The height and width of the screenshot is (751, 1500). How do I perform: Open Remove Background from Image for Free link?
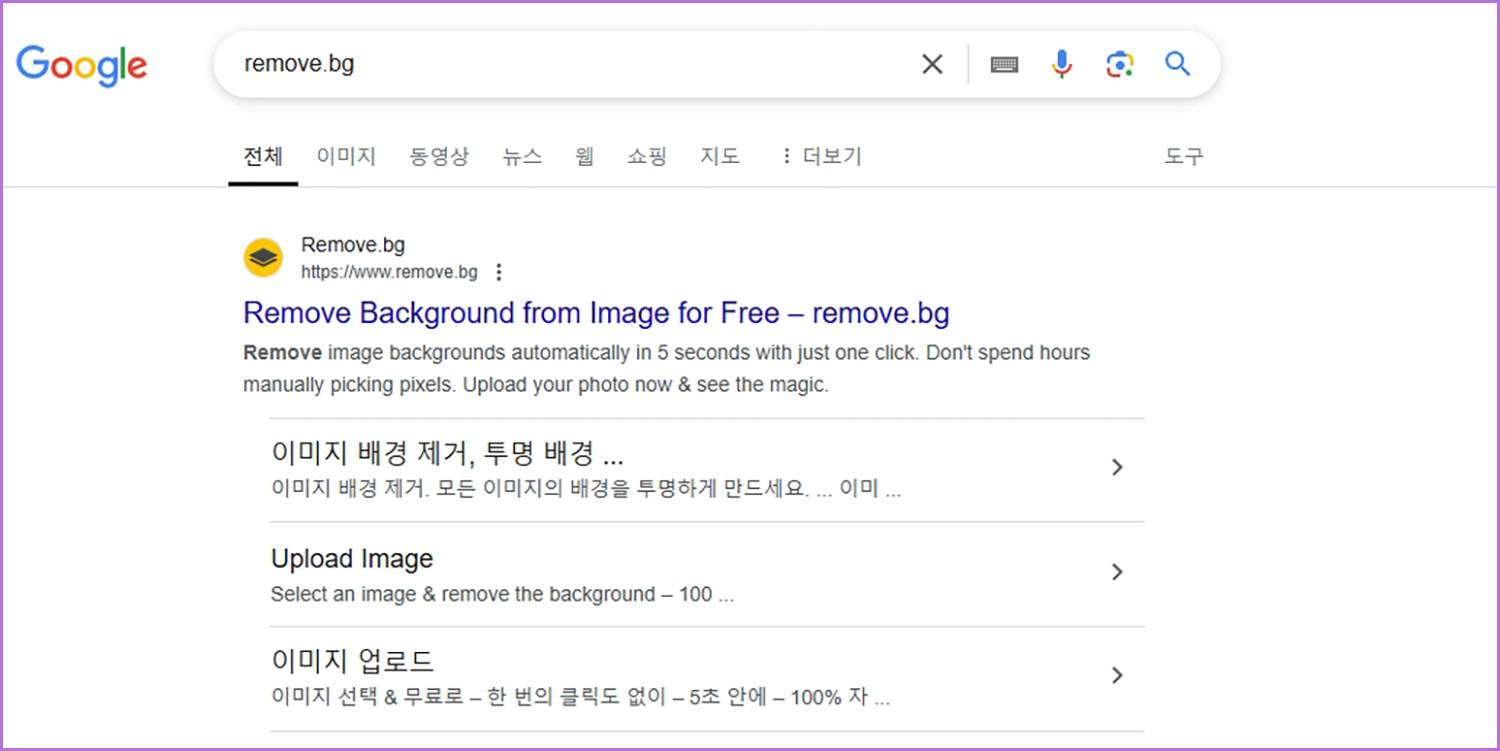[596, 313]
